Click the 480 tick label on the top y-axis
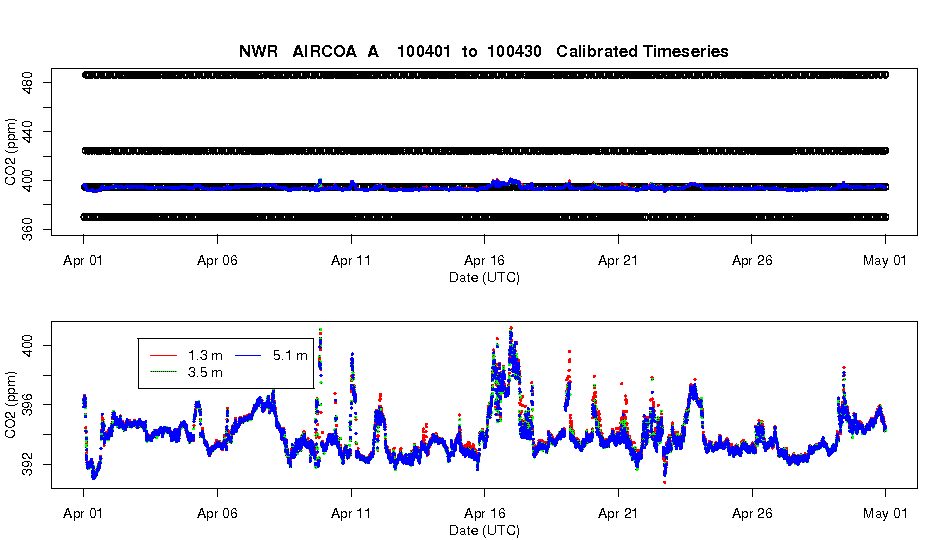 pyautogui.click(x=28, y=82)
